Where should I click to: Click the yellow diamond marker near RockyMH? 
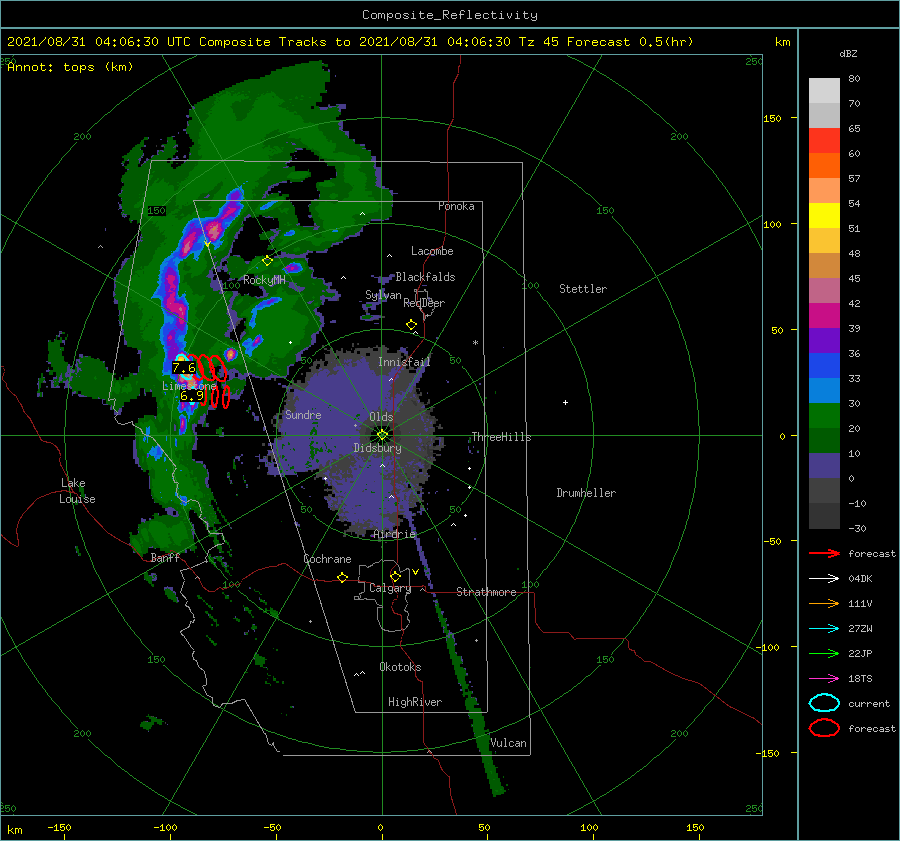(267, 261)
